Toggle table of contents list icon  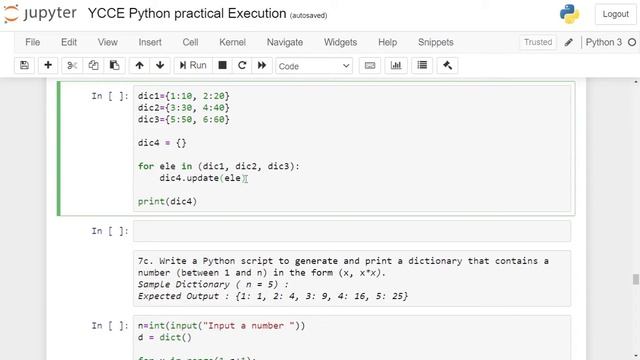tap(422, 65)
